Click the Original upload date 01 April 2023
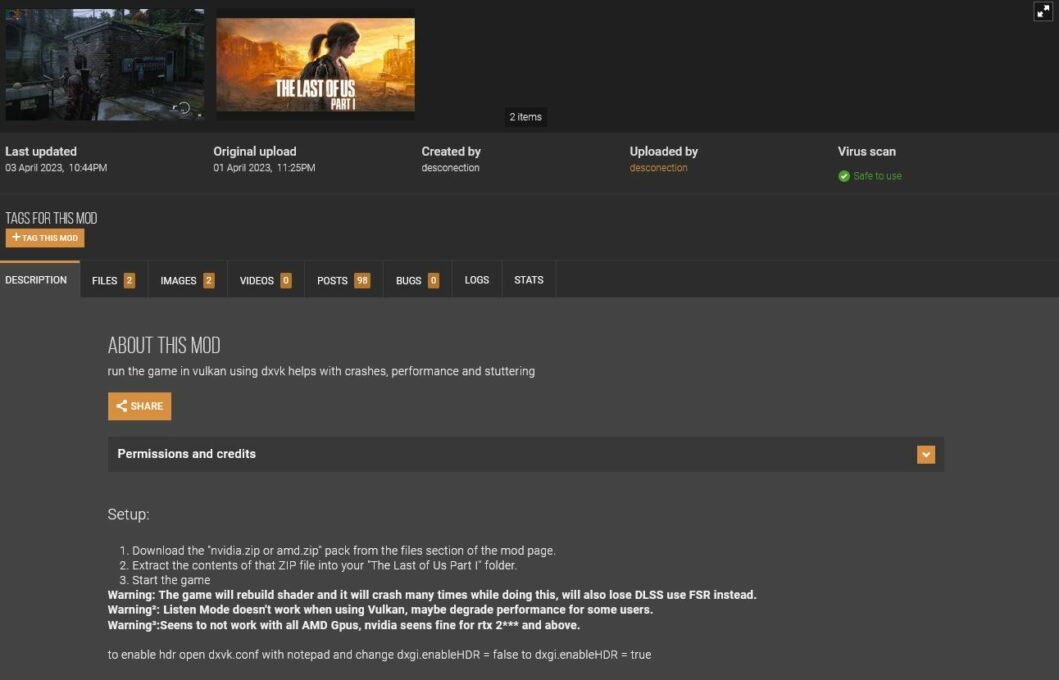The image size is (1059, 680). [264, 167]
